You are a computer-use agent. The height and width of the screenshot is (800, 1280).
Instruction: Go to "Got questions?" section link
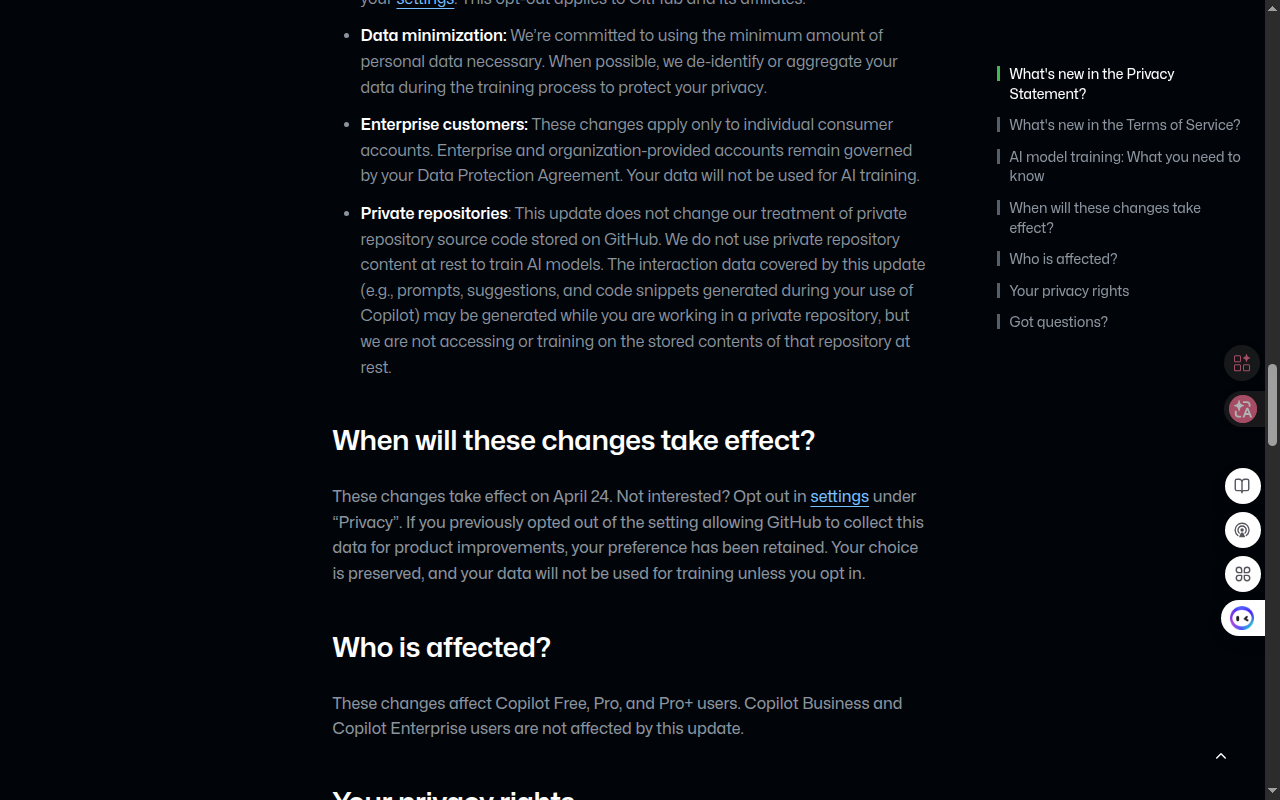[1058, 322]
